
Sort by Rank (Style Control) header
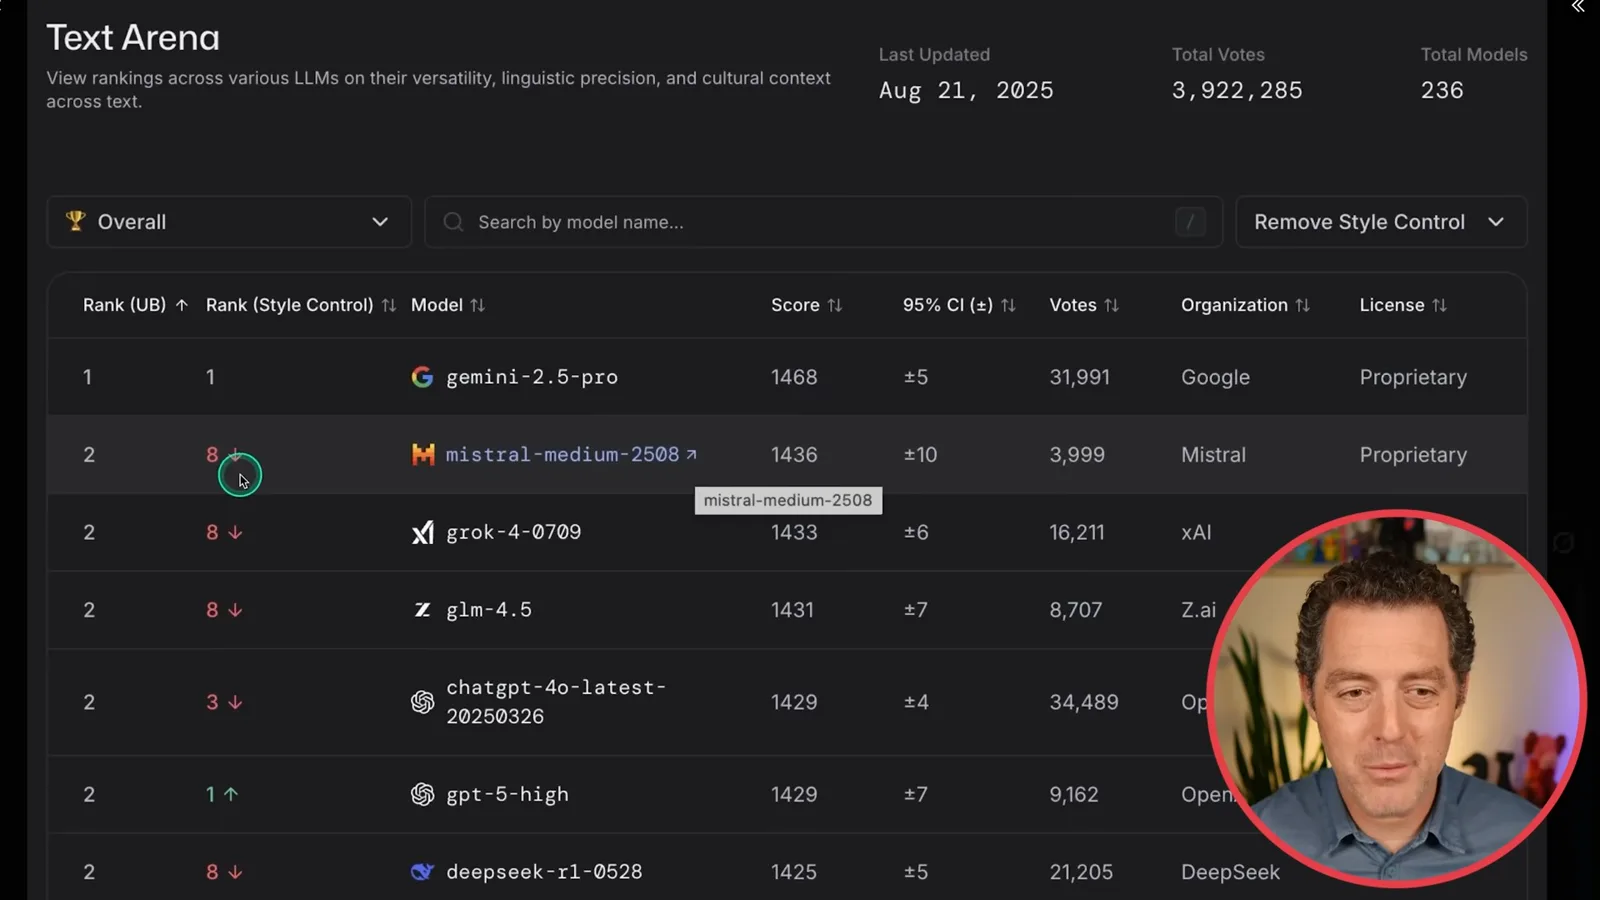point(301,305)
